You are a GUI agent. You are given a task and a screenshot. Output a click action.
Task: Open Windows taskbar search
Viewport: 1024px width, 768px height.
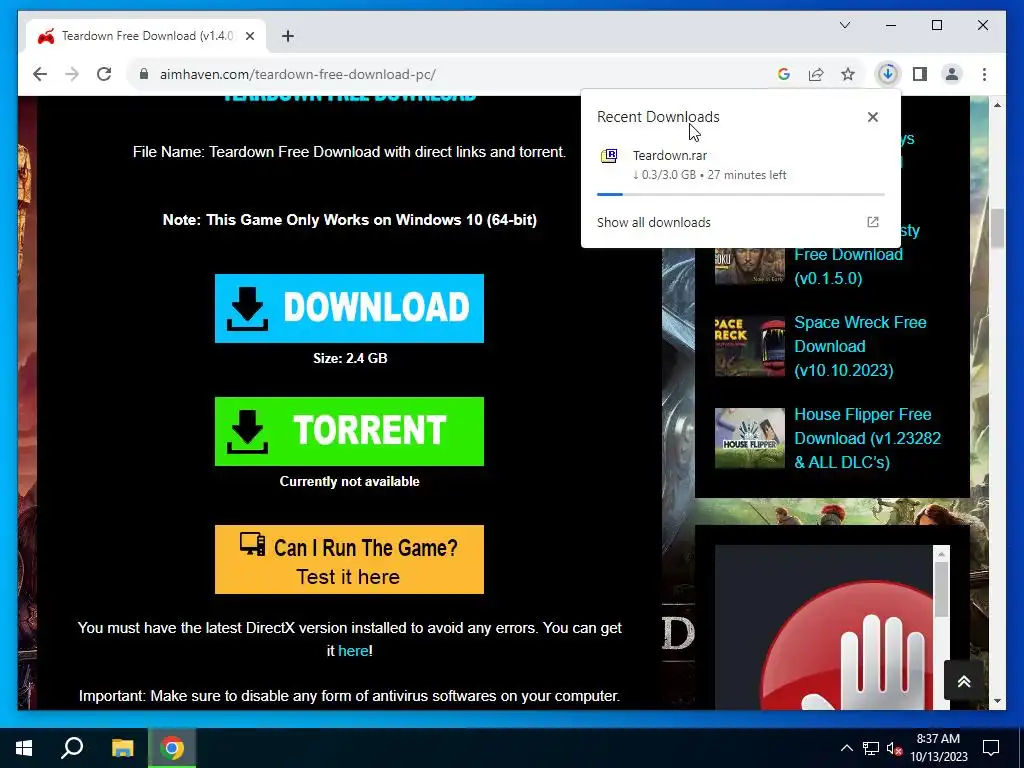(72, 748)
